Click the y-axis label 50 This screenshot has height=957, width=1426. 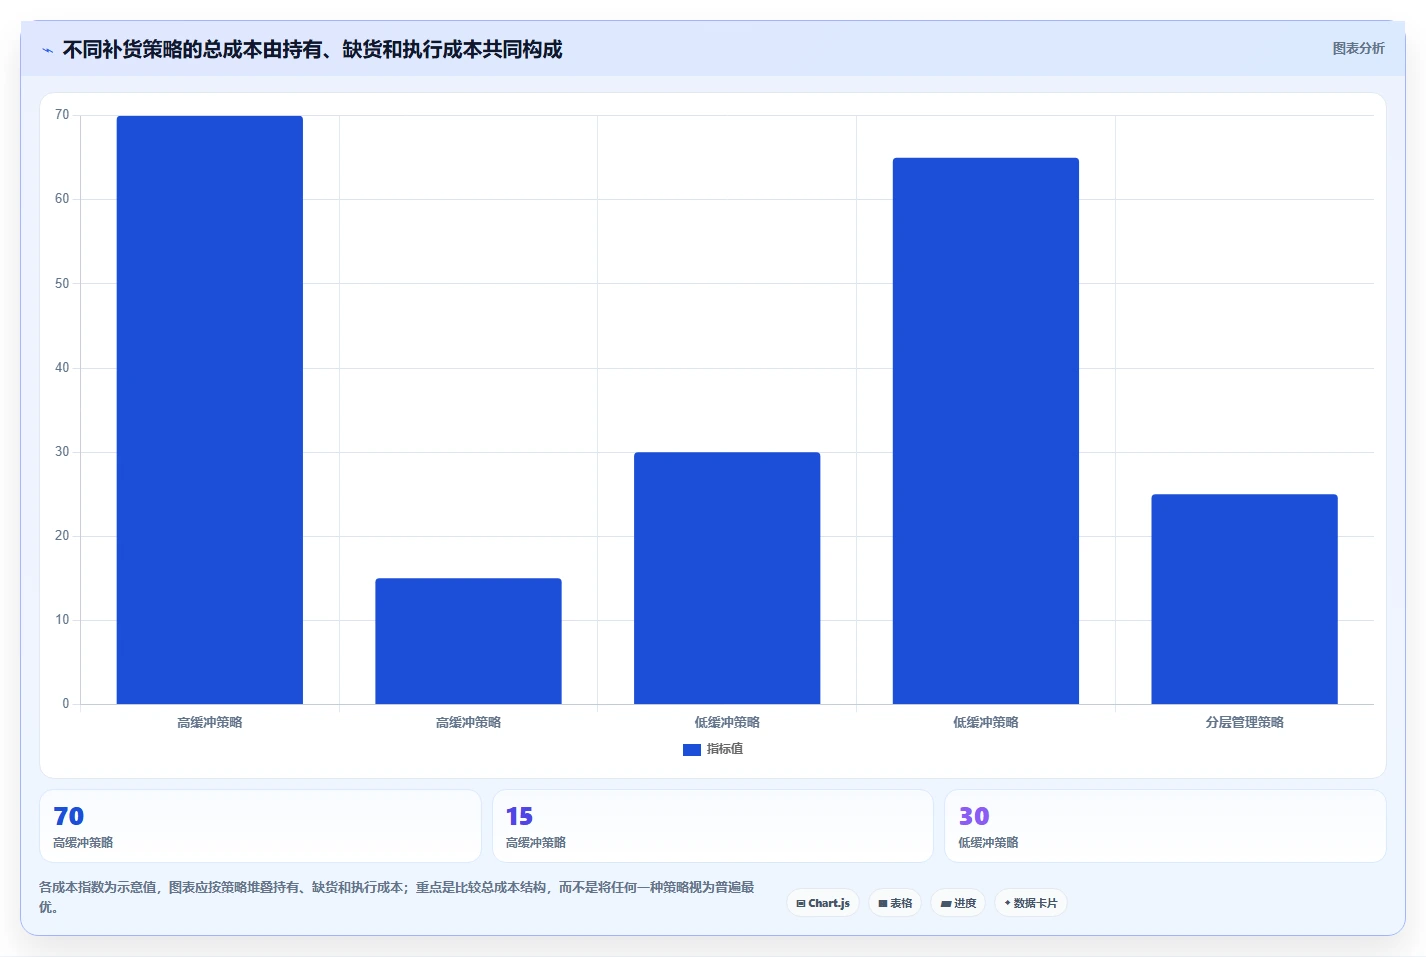click(x=62, y=283)
